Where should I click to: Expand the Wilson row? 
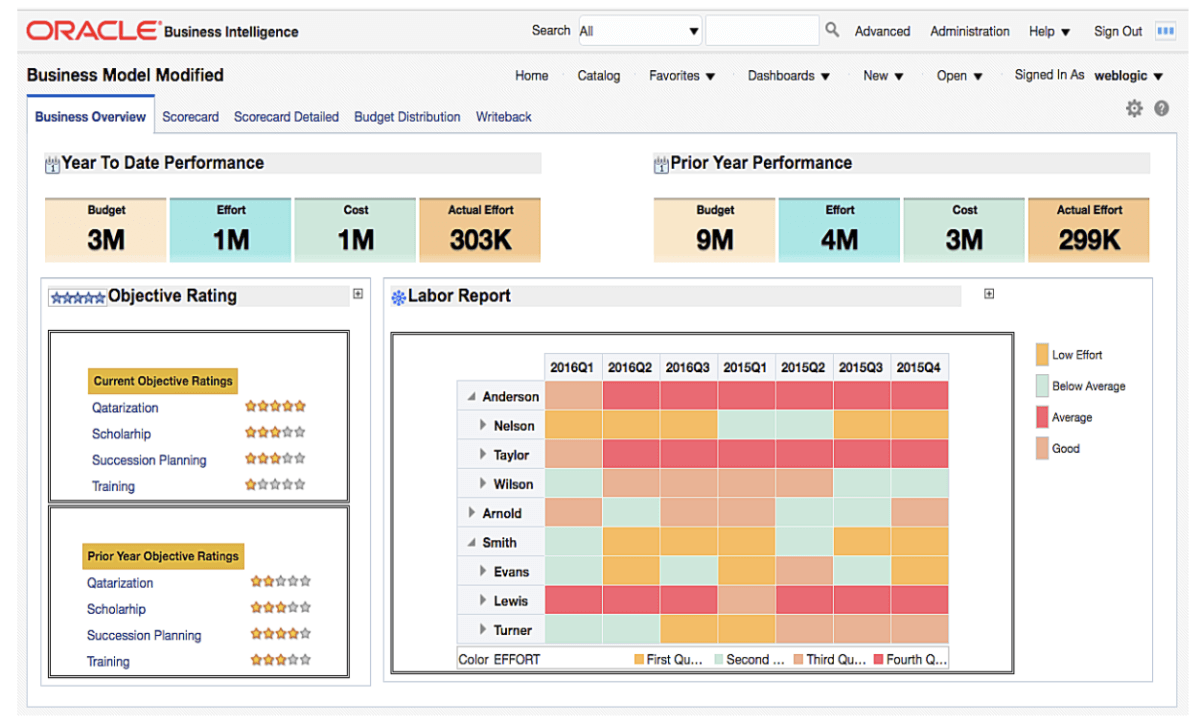coord(483,484)
